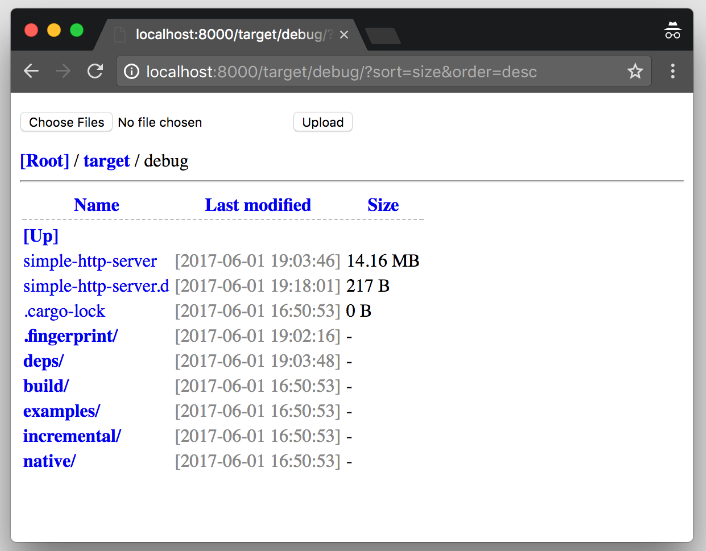Open the target breadcrumb link
The image size is (706, 551).
coord(107,160)
